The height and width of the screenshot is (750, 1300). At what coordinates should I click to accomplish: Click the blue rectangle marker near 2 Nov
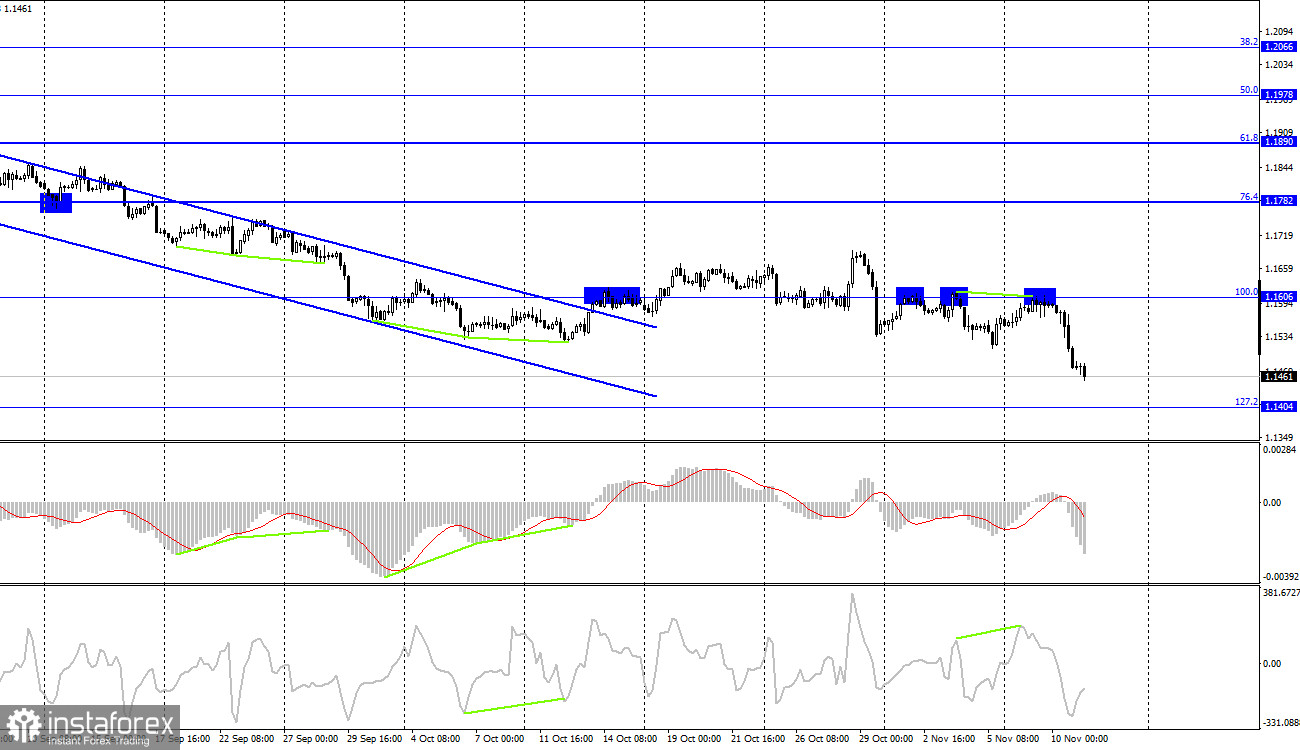coord(954,296)
